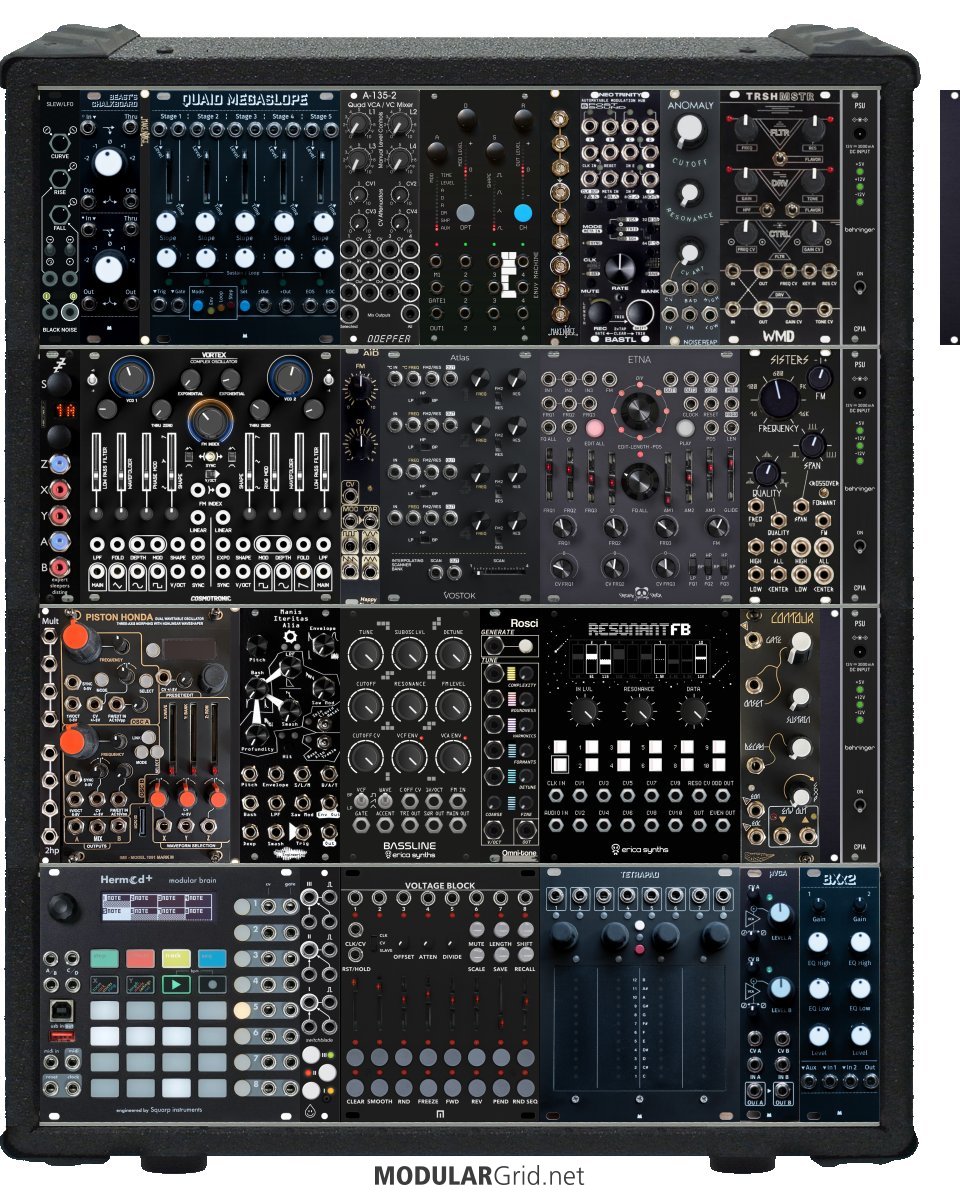Click the EOC jack on Quaid Megaslope
This screenshot has width=960, height=1197.
330,305
